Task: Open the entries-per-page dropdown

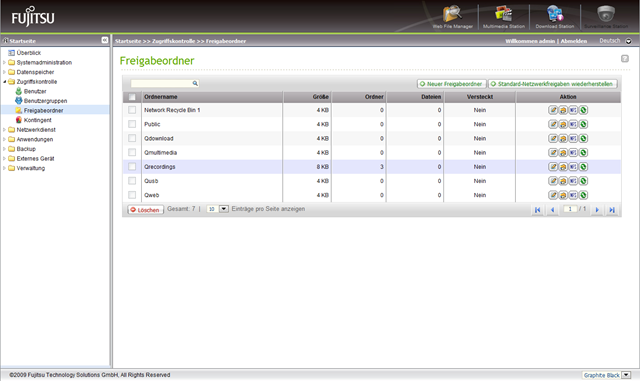Action: tap(224, 209)
